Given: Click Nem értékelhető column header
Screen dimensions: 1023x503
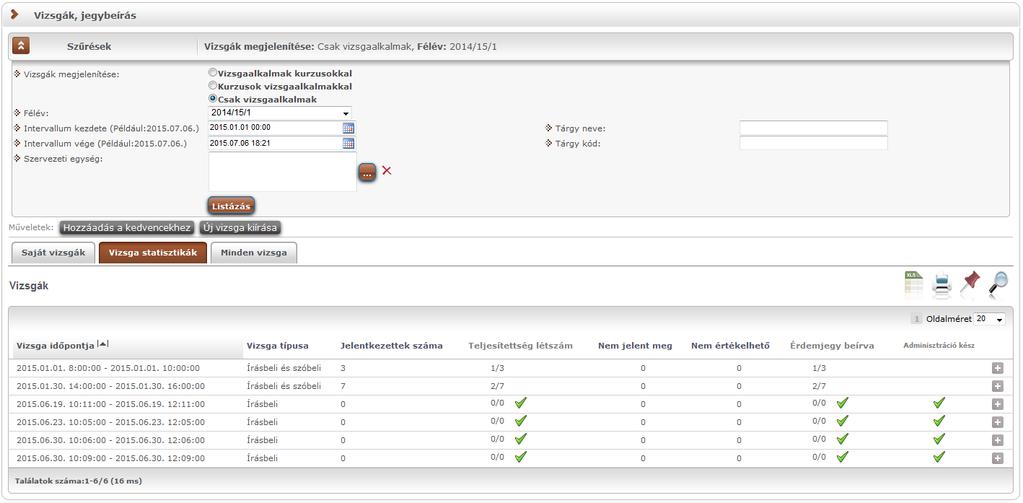Looking at the screenshot, I should (x=731, y=346).
